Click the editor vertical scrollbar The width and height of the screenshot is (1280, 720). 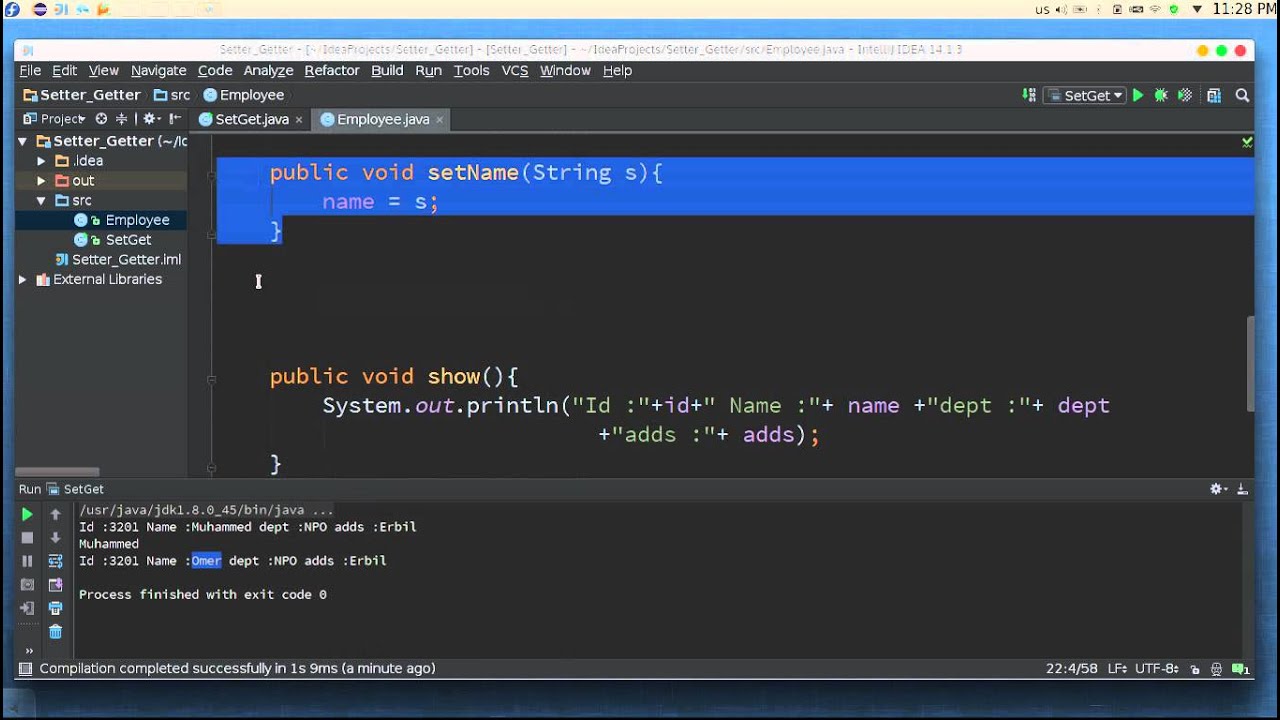[x=1250, y=364]
